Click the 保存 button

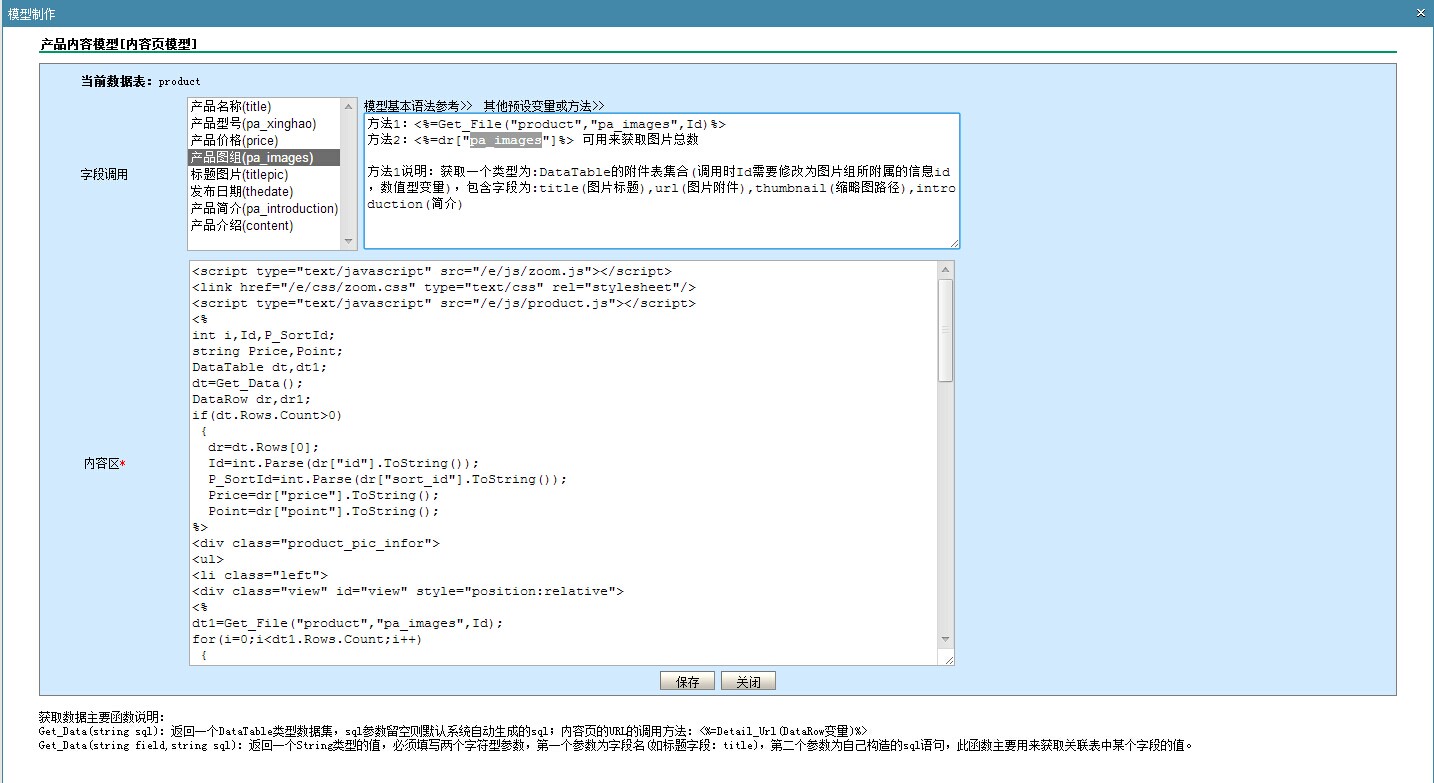[687, 682]
